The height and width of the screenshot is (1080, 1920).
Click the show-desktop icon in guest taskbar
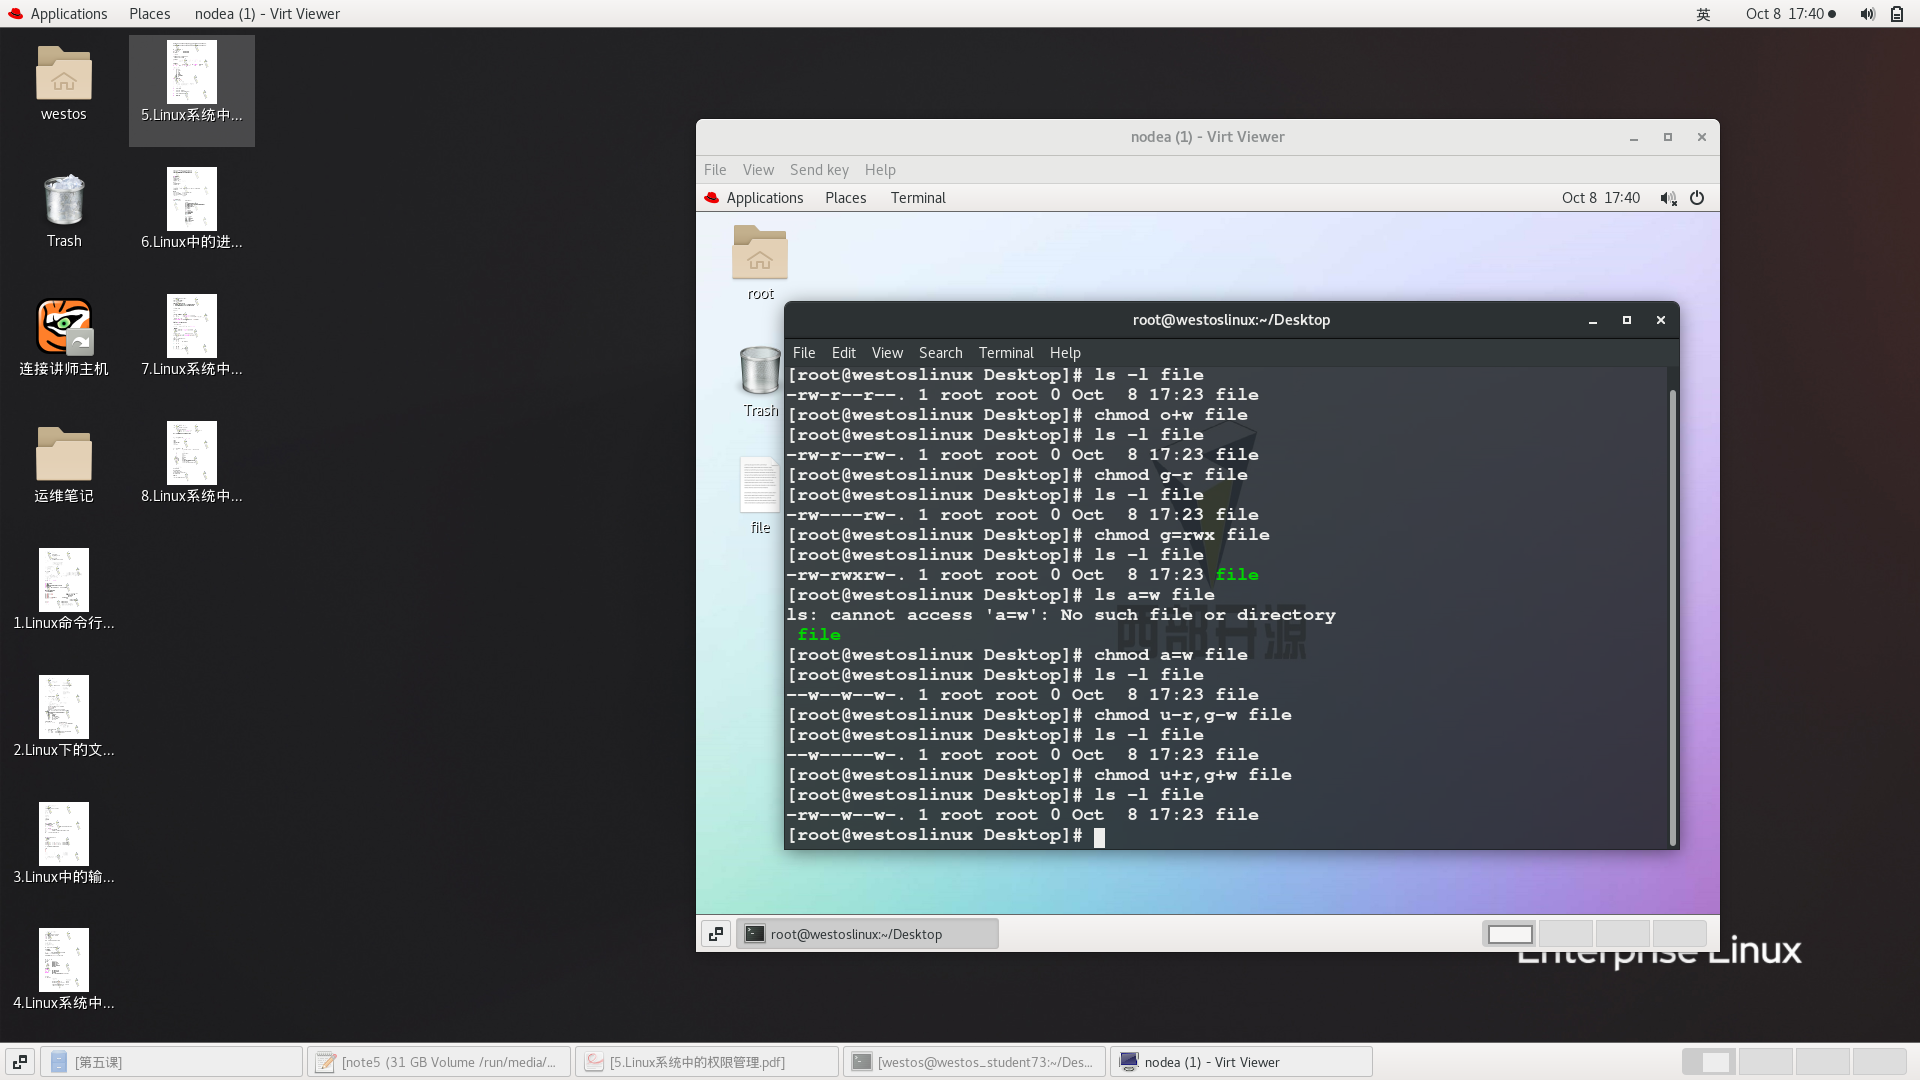[716, 934]
